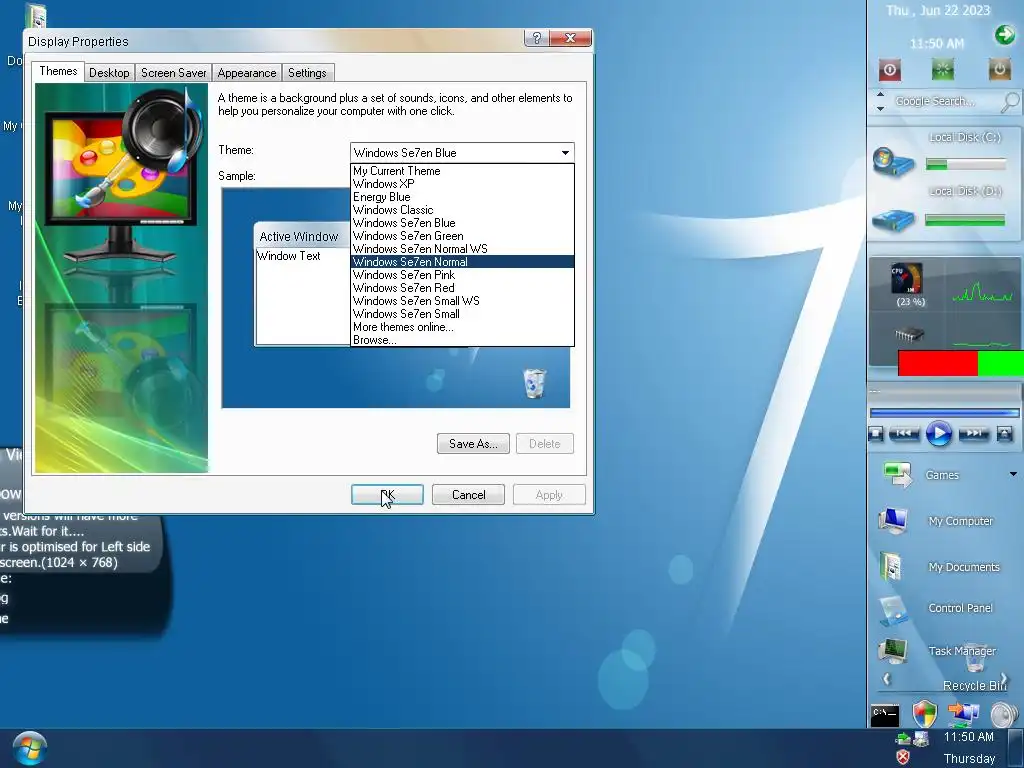Open the Local Disk (C:) drive icon

coord(893,163)
